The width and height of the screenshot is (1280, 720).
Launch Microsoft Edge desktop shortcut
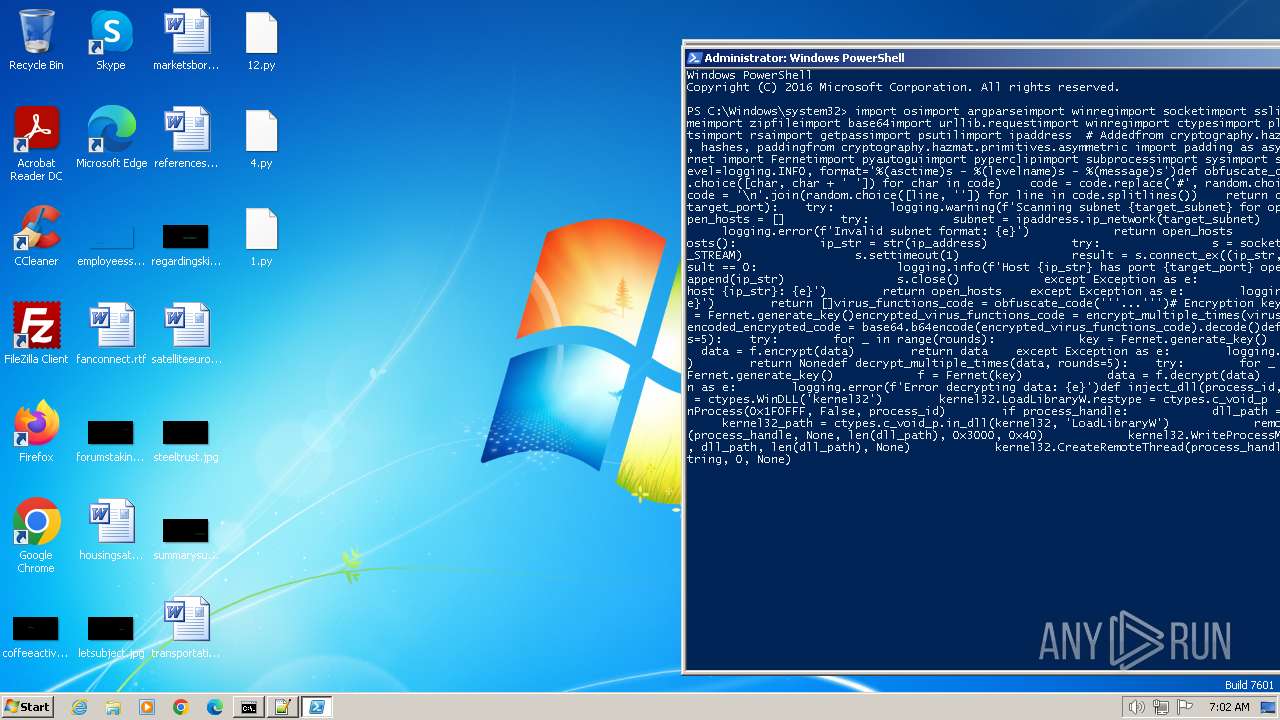tap(111, 138)
